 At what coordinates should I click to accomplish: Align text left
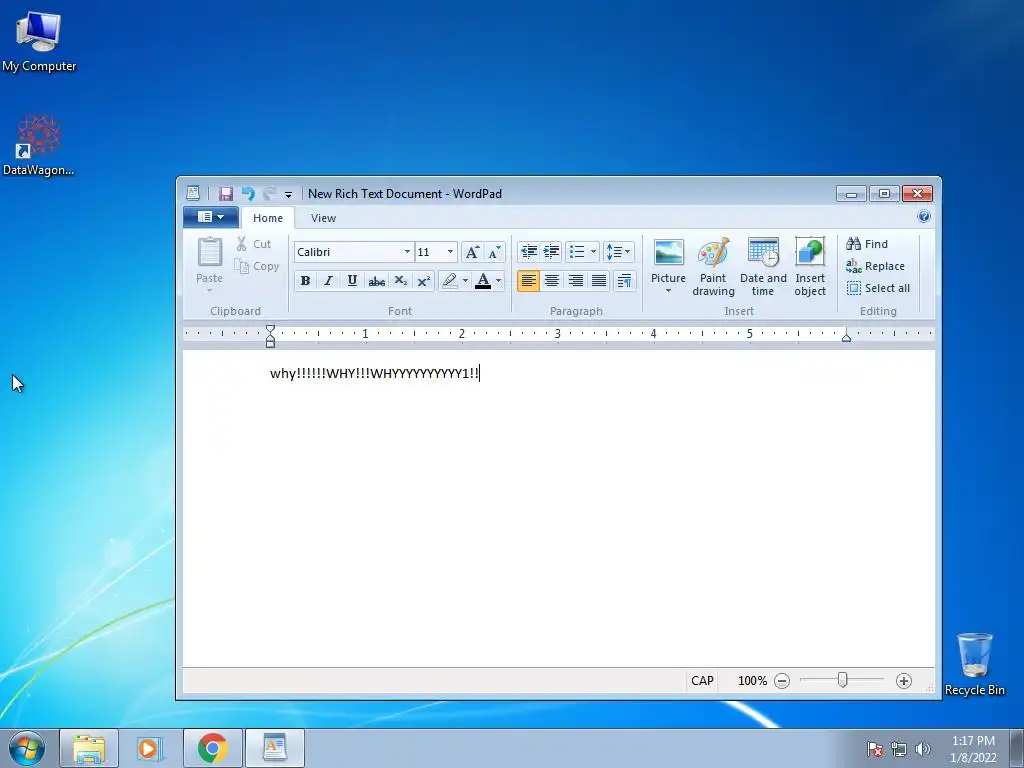(x=528, y=281)
